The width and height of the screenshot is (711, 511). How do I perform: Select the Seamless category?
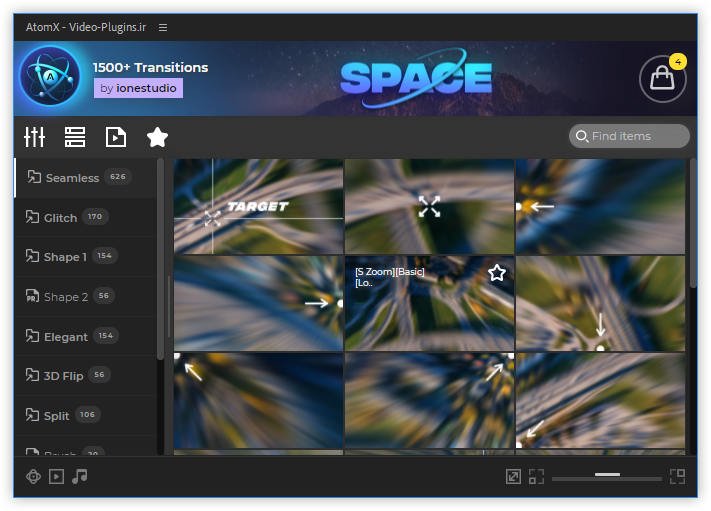pos(86,178)
